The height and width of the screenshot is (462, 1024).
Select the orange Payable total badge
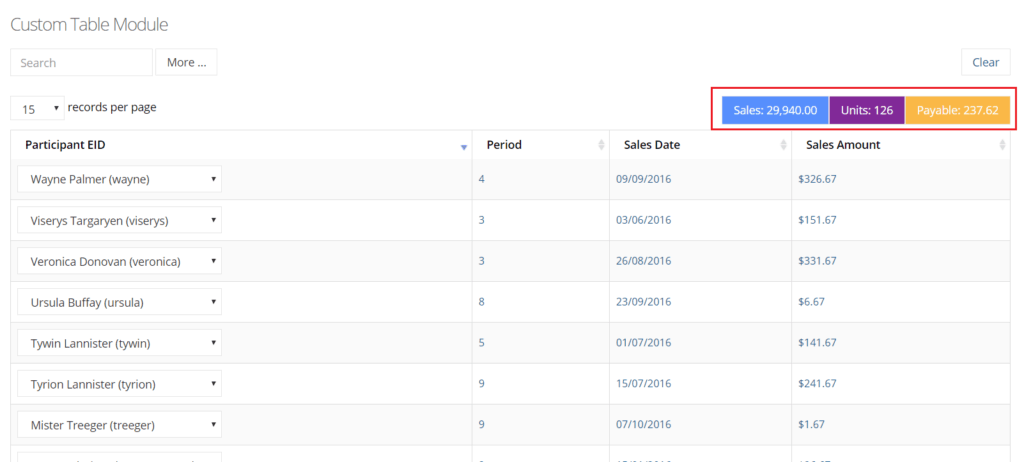coord(957,110)
